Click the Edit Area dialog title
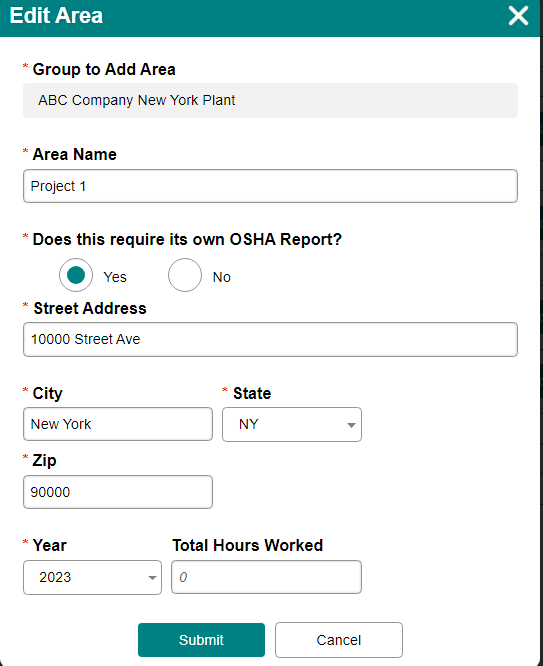This screenshot has width=543, height=666. (56, 16)
